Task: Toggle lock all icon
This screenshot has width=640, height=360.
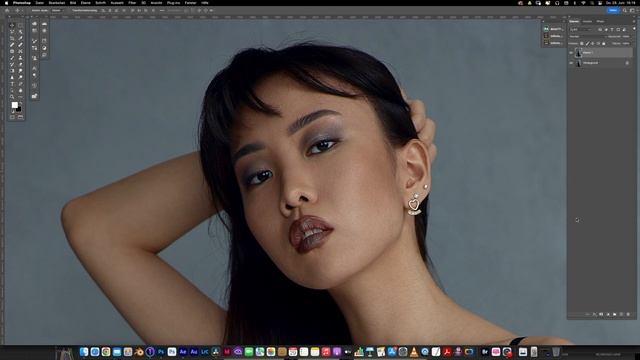Action: tap(604, 44)
